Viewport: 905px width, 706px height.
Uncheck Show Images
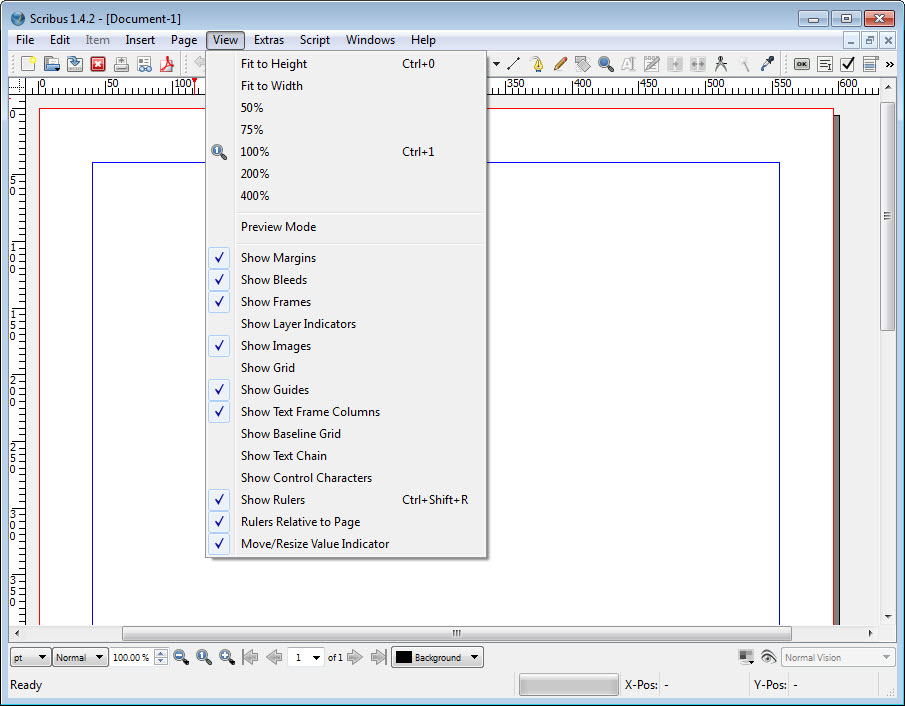(346, 345)
